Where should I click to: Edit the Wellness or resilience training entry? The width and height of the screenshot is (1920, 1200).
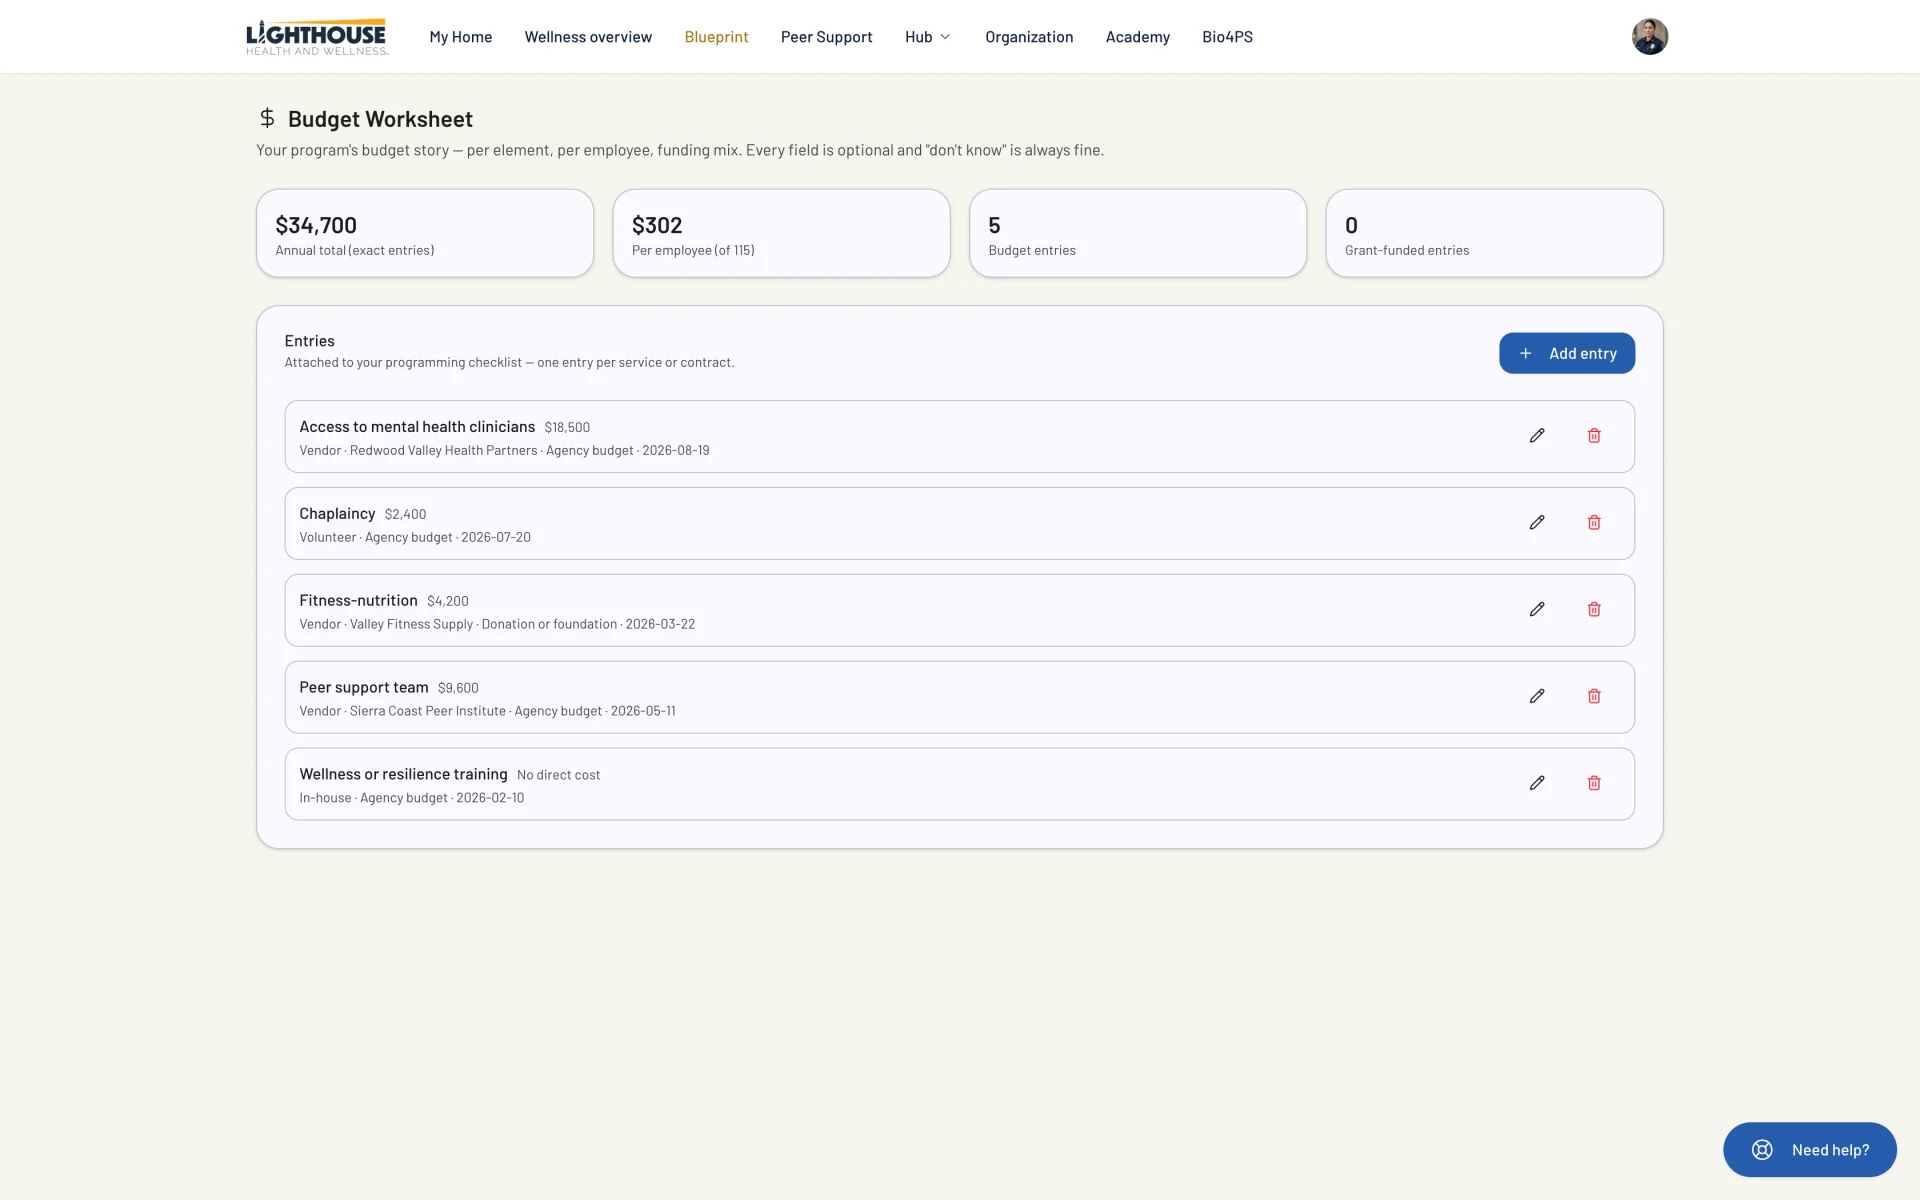[x=1537, y=783]
